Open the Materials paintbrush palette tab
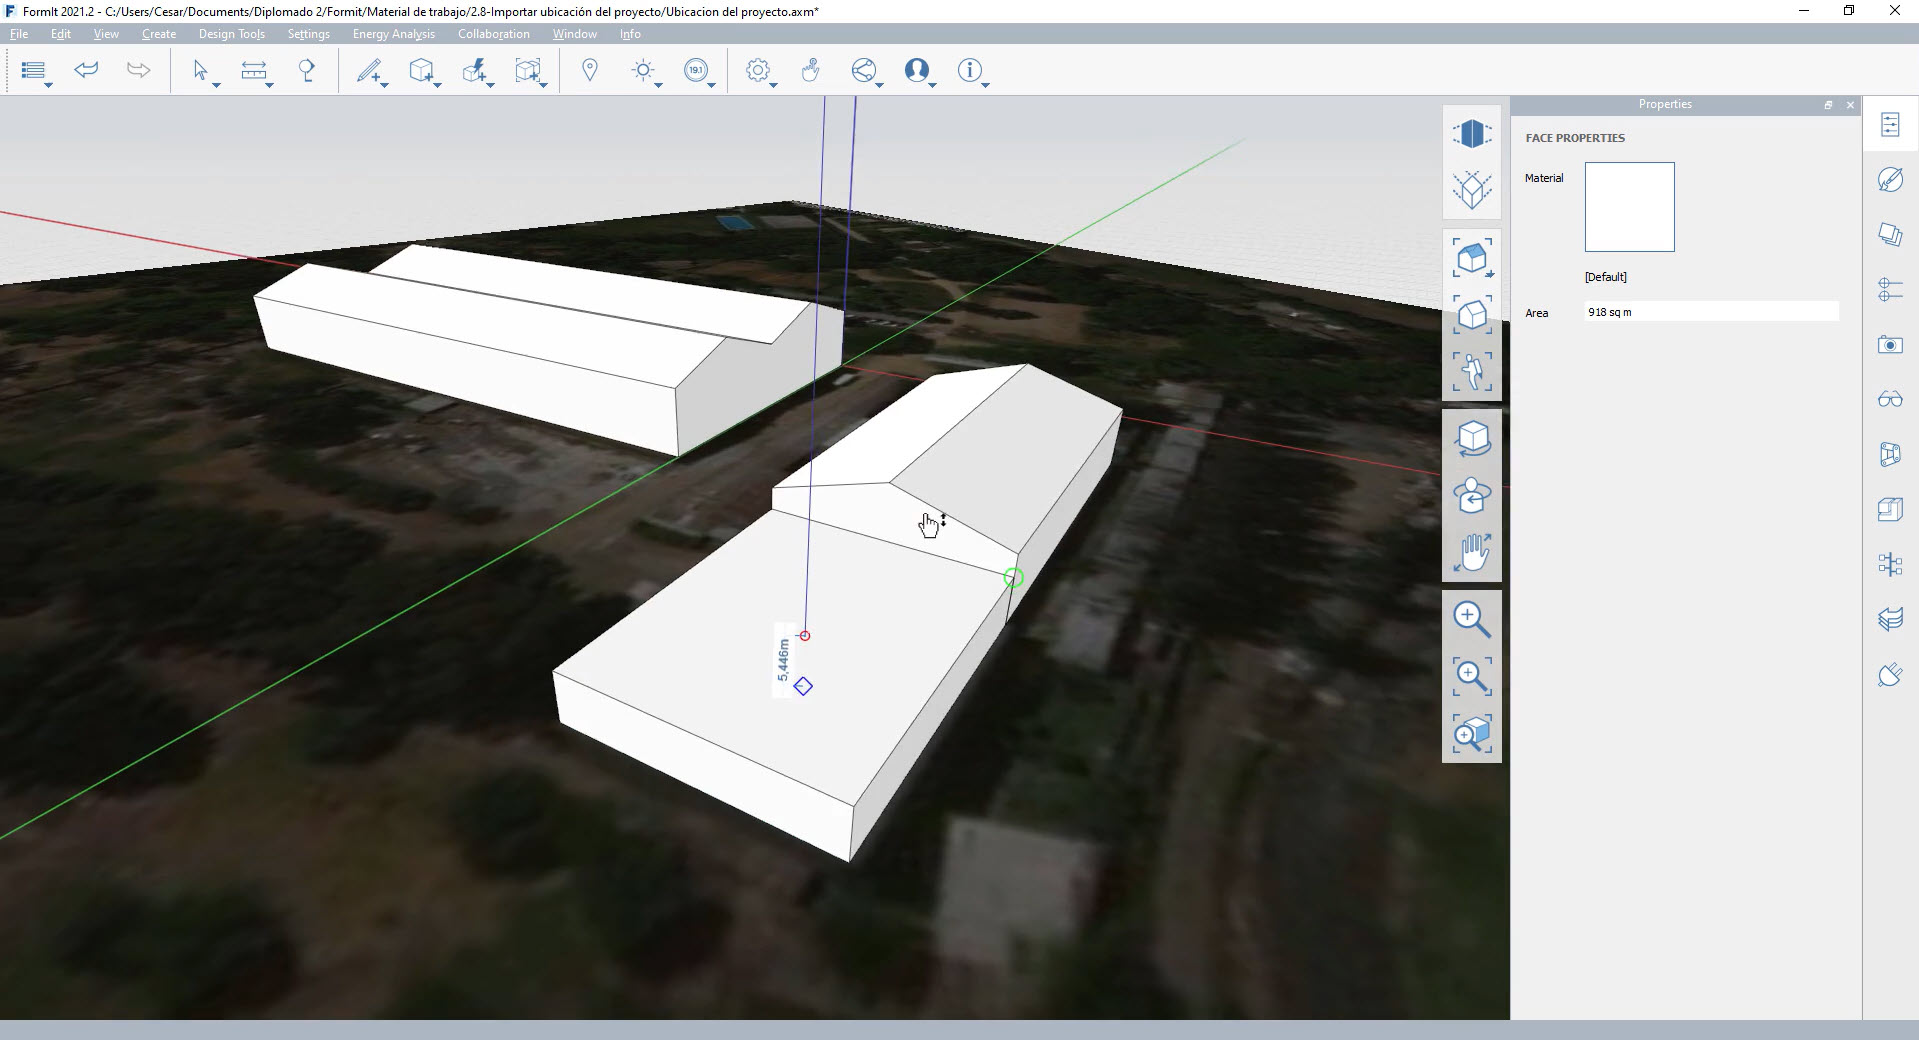Viewport: 1919px width, 1040px height. pyautogui.click(x=1890, y=180)
